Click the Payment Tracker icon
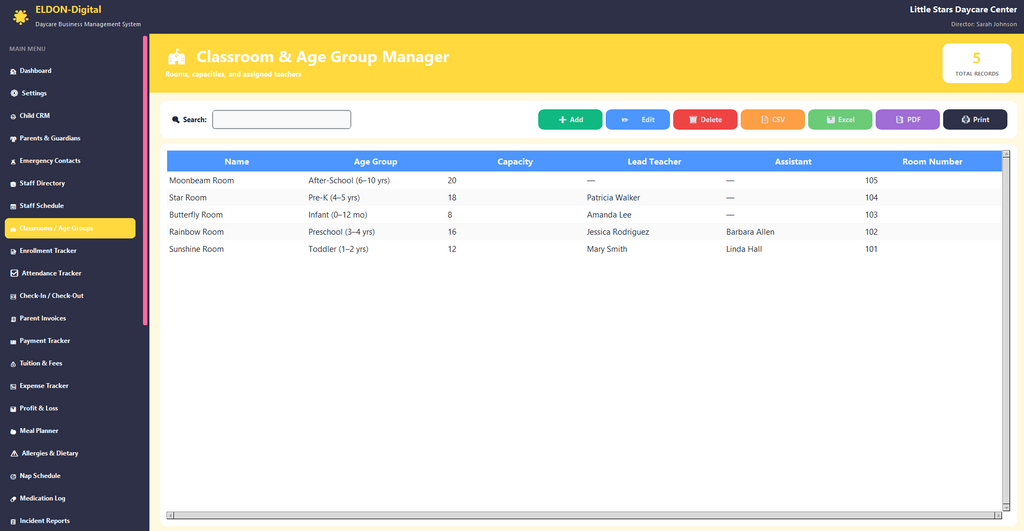The image size is (1024, 531). point(13,342)
